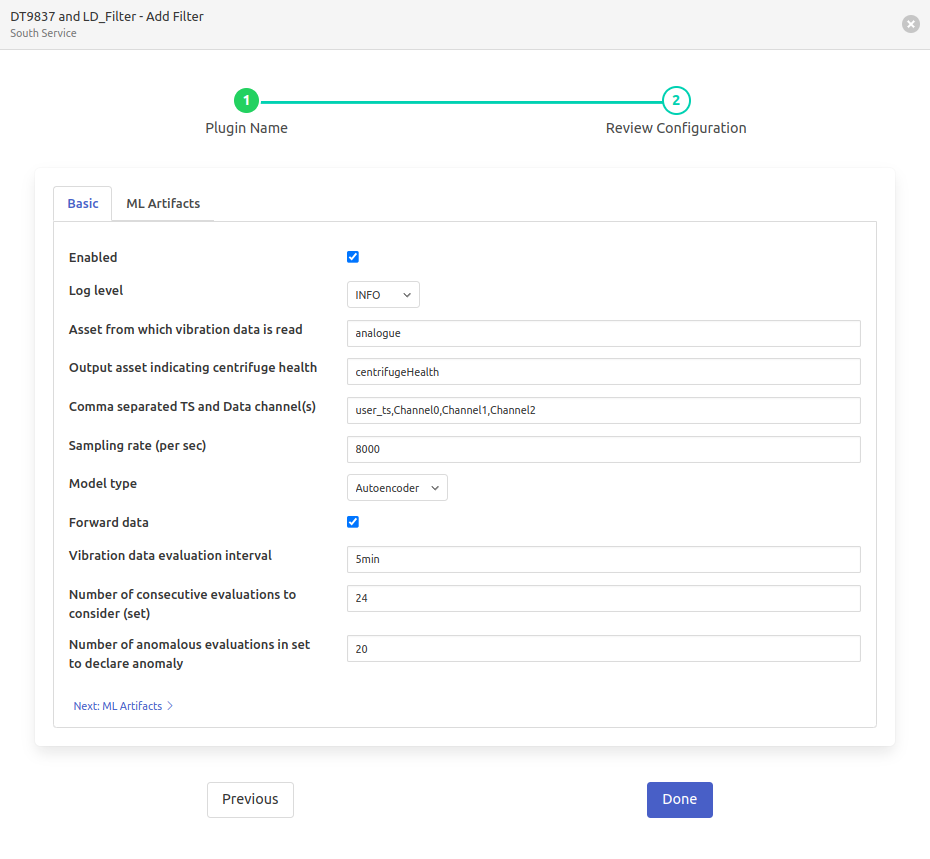
Task: Open the Model type dropdown
Action: click(397, 488)
